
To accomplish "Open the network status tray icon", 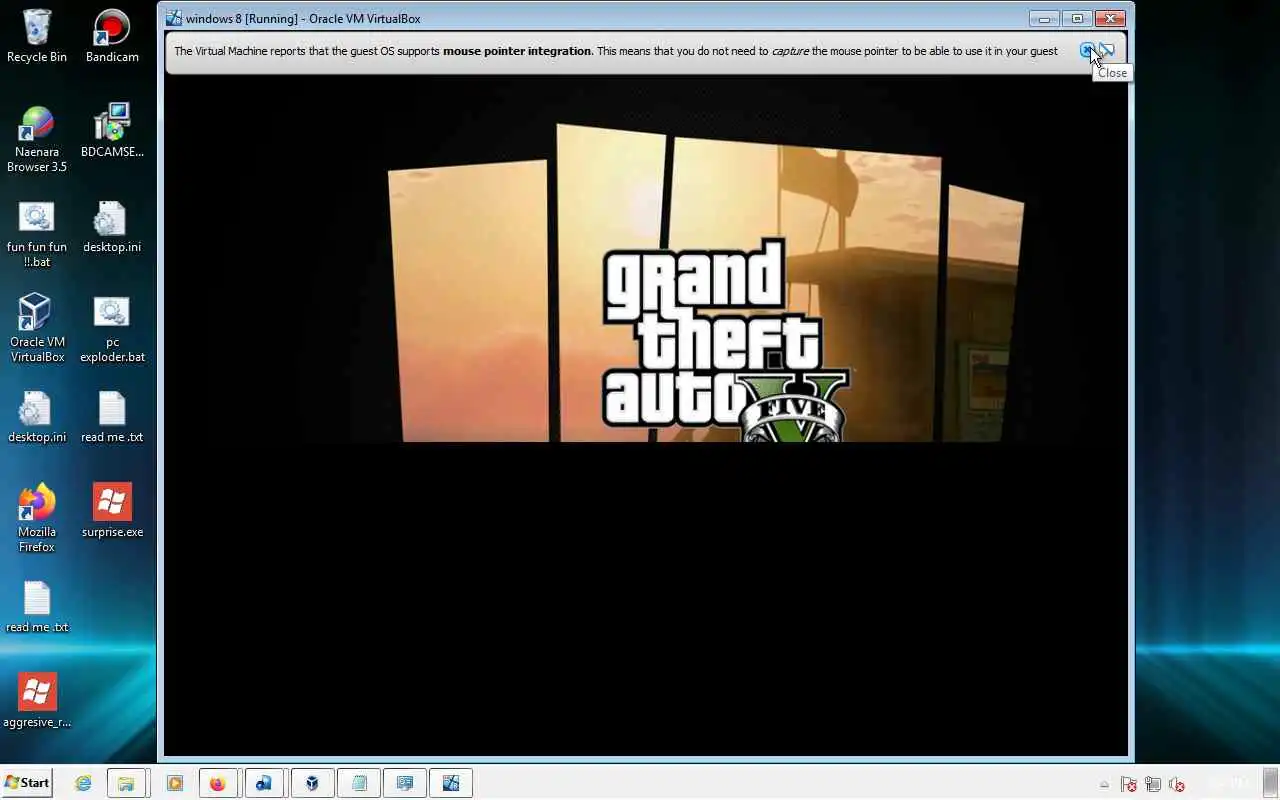I will coord(1153,784).
